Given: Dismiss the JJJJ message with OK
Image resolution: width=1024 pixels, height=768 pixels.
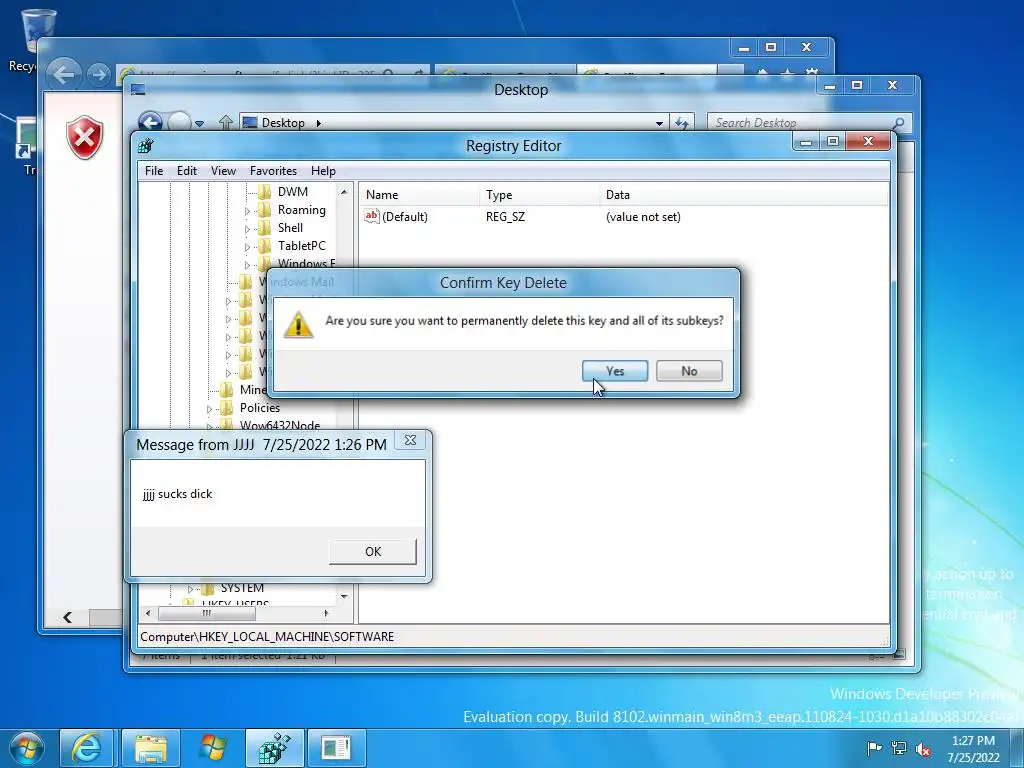Looking at the screenshot, I should pos(373,551).
